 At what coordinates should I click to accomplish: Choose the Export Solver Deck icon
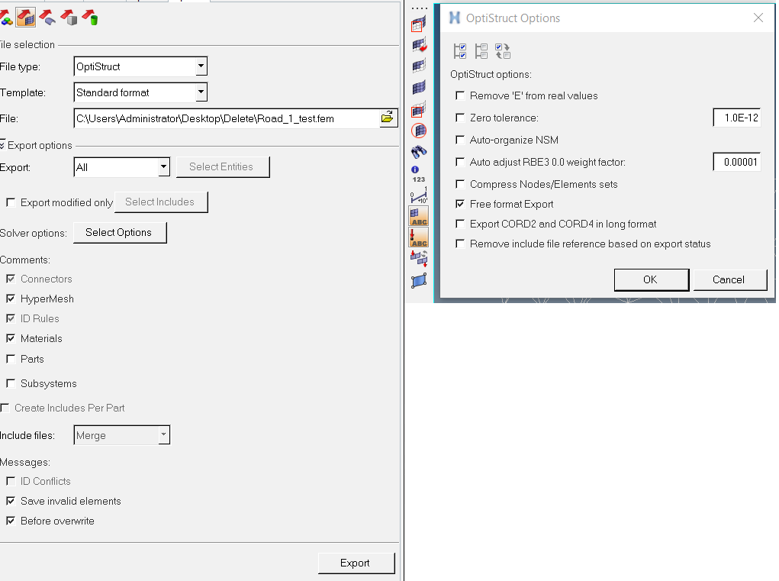click(26, 17)
